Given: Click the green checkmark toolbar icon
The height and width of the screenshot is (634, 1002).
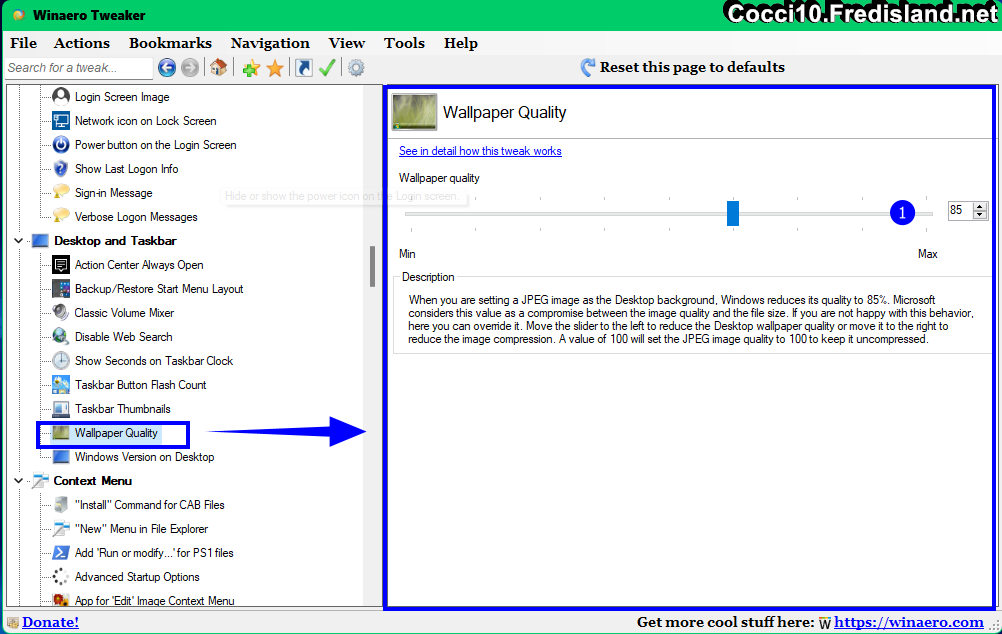Looking at the screenshot, I should pyautogui.click(x=327, y=68).
